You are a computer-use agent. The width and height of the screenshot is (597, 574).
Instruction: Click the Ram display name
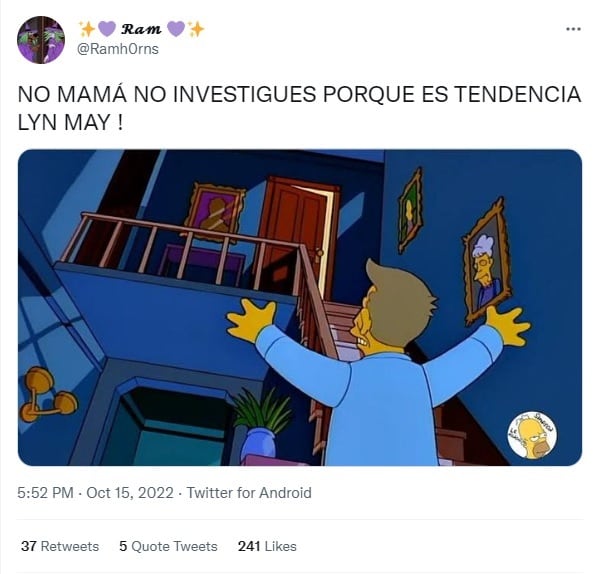141,29
